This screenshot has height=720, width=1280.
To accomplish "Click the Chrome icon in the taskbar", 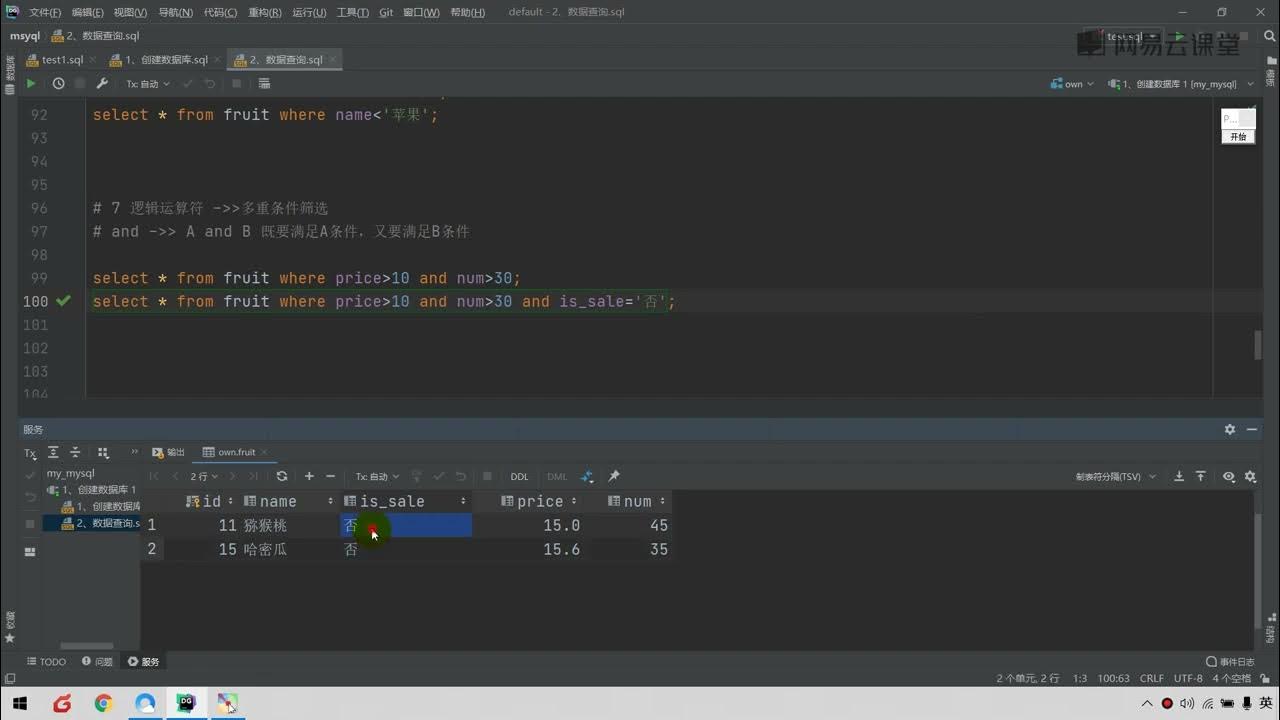I will pyautogui.click(x=103, y=704).
